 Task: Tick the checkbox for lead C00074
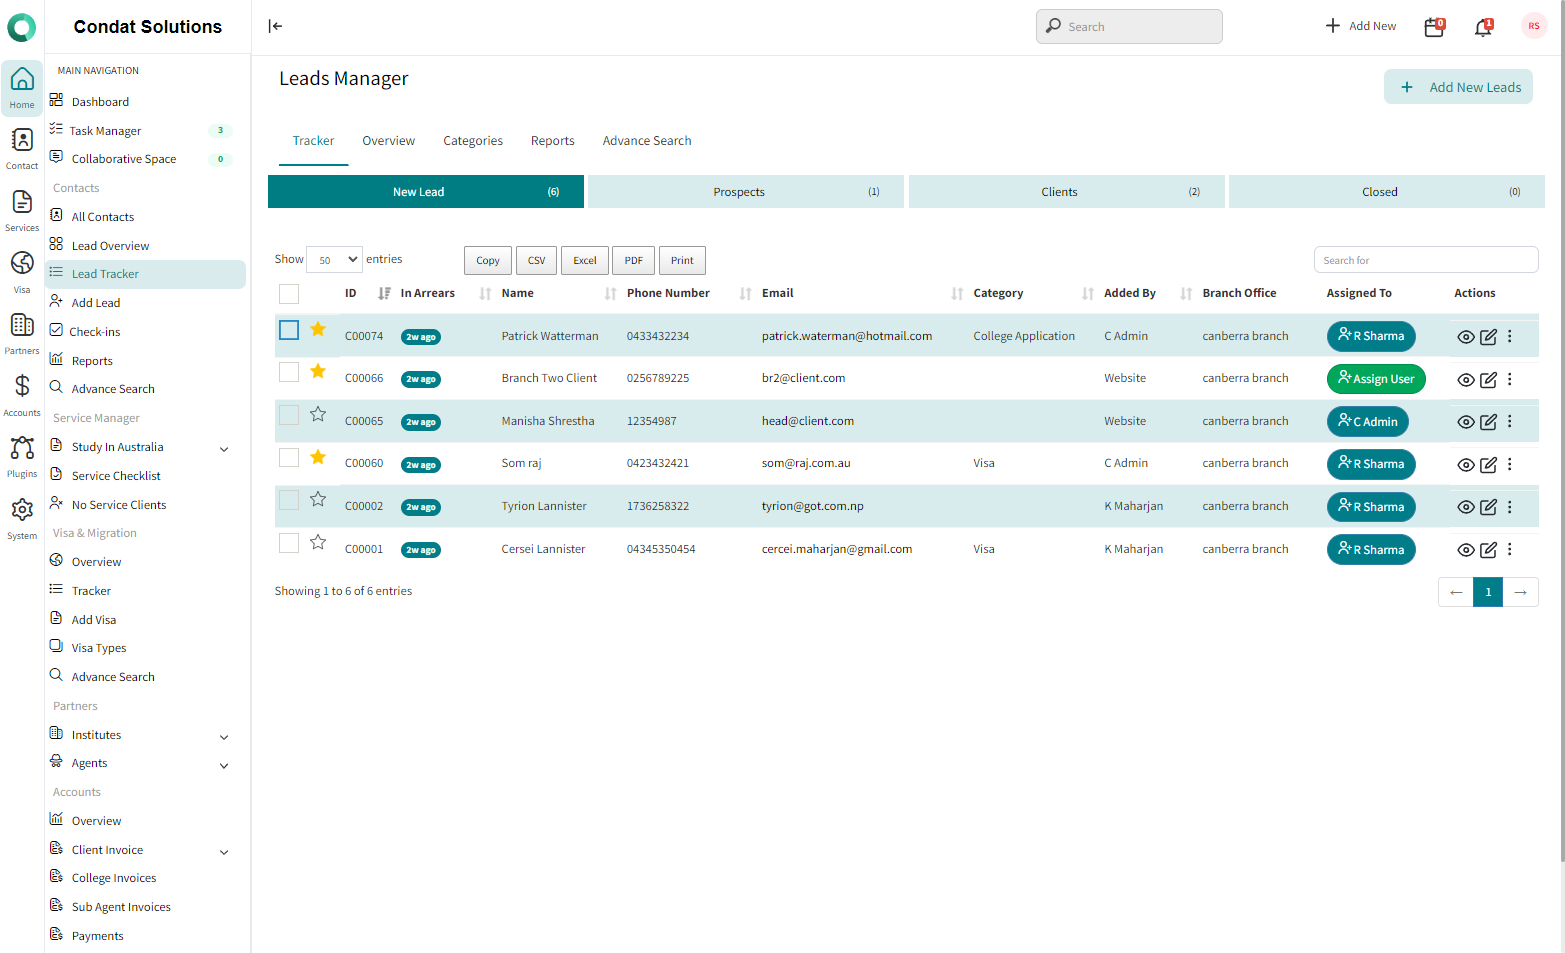pyautogui.click(x=289, y=330)
